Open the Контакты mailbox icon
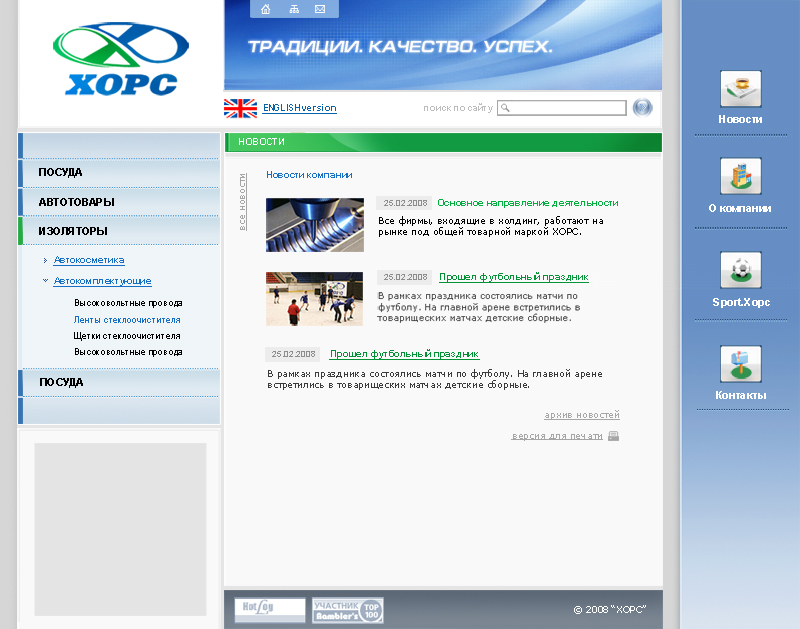The width and height of the screenshot is (800, 629). pyautogui.click(x=740, y=364)
